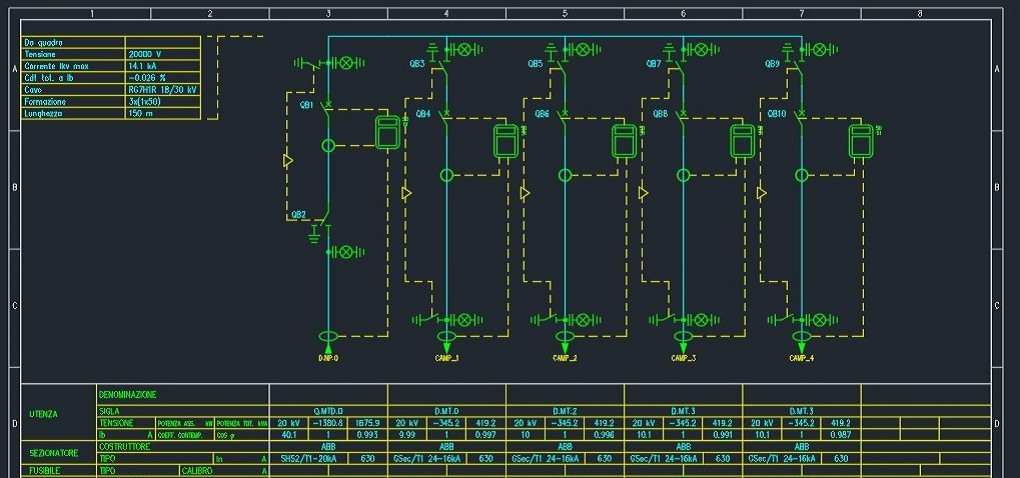The image size is (1020, 478).
Task: Click the 0.987 cos φ cell
Action: coord(841,434)
